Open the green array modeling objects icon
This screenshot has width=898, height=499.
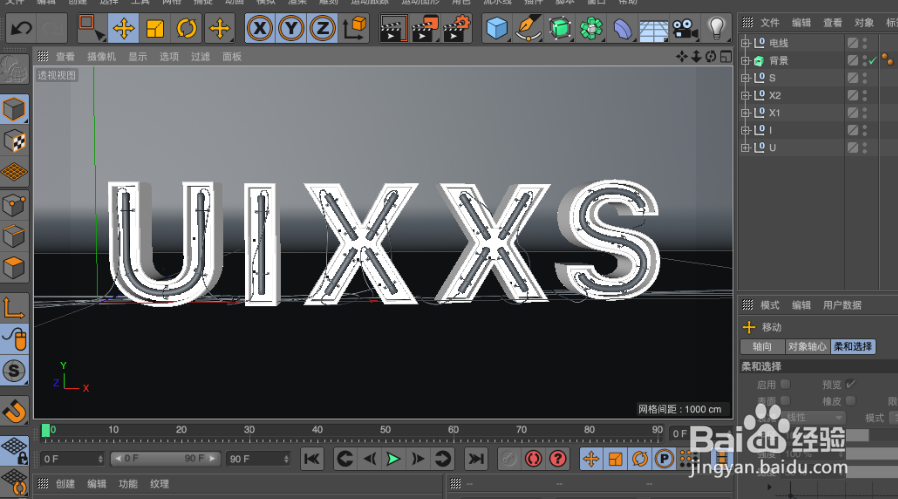[x=591, y=28]
